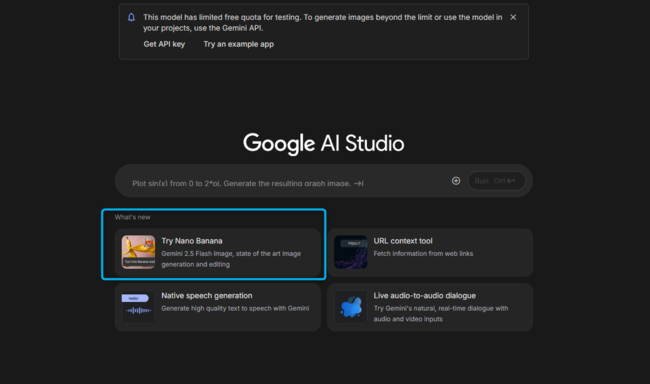Accept prompt suggestion via tab arrow icon
The image size is (650, 384).
tap(359, 183)
